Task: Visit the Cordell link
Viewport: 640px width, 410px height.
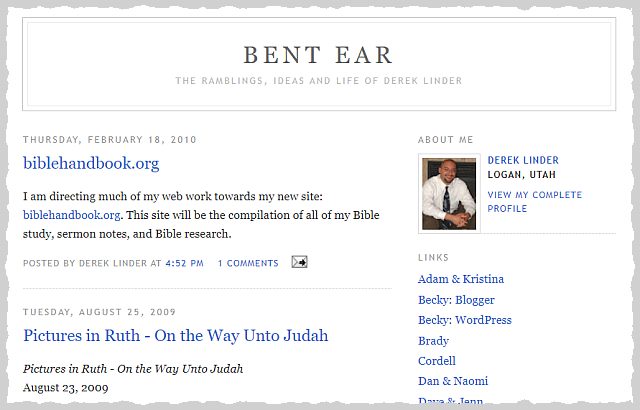Action: pyautogui.click(x=436, y=361)
